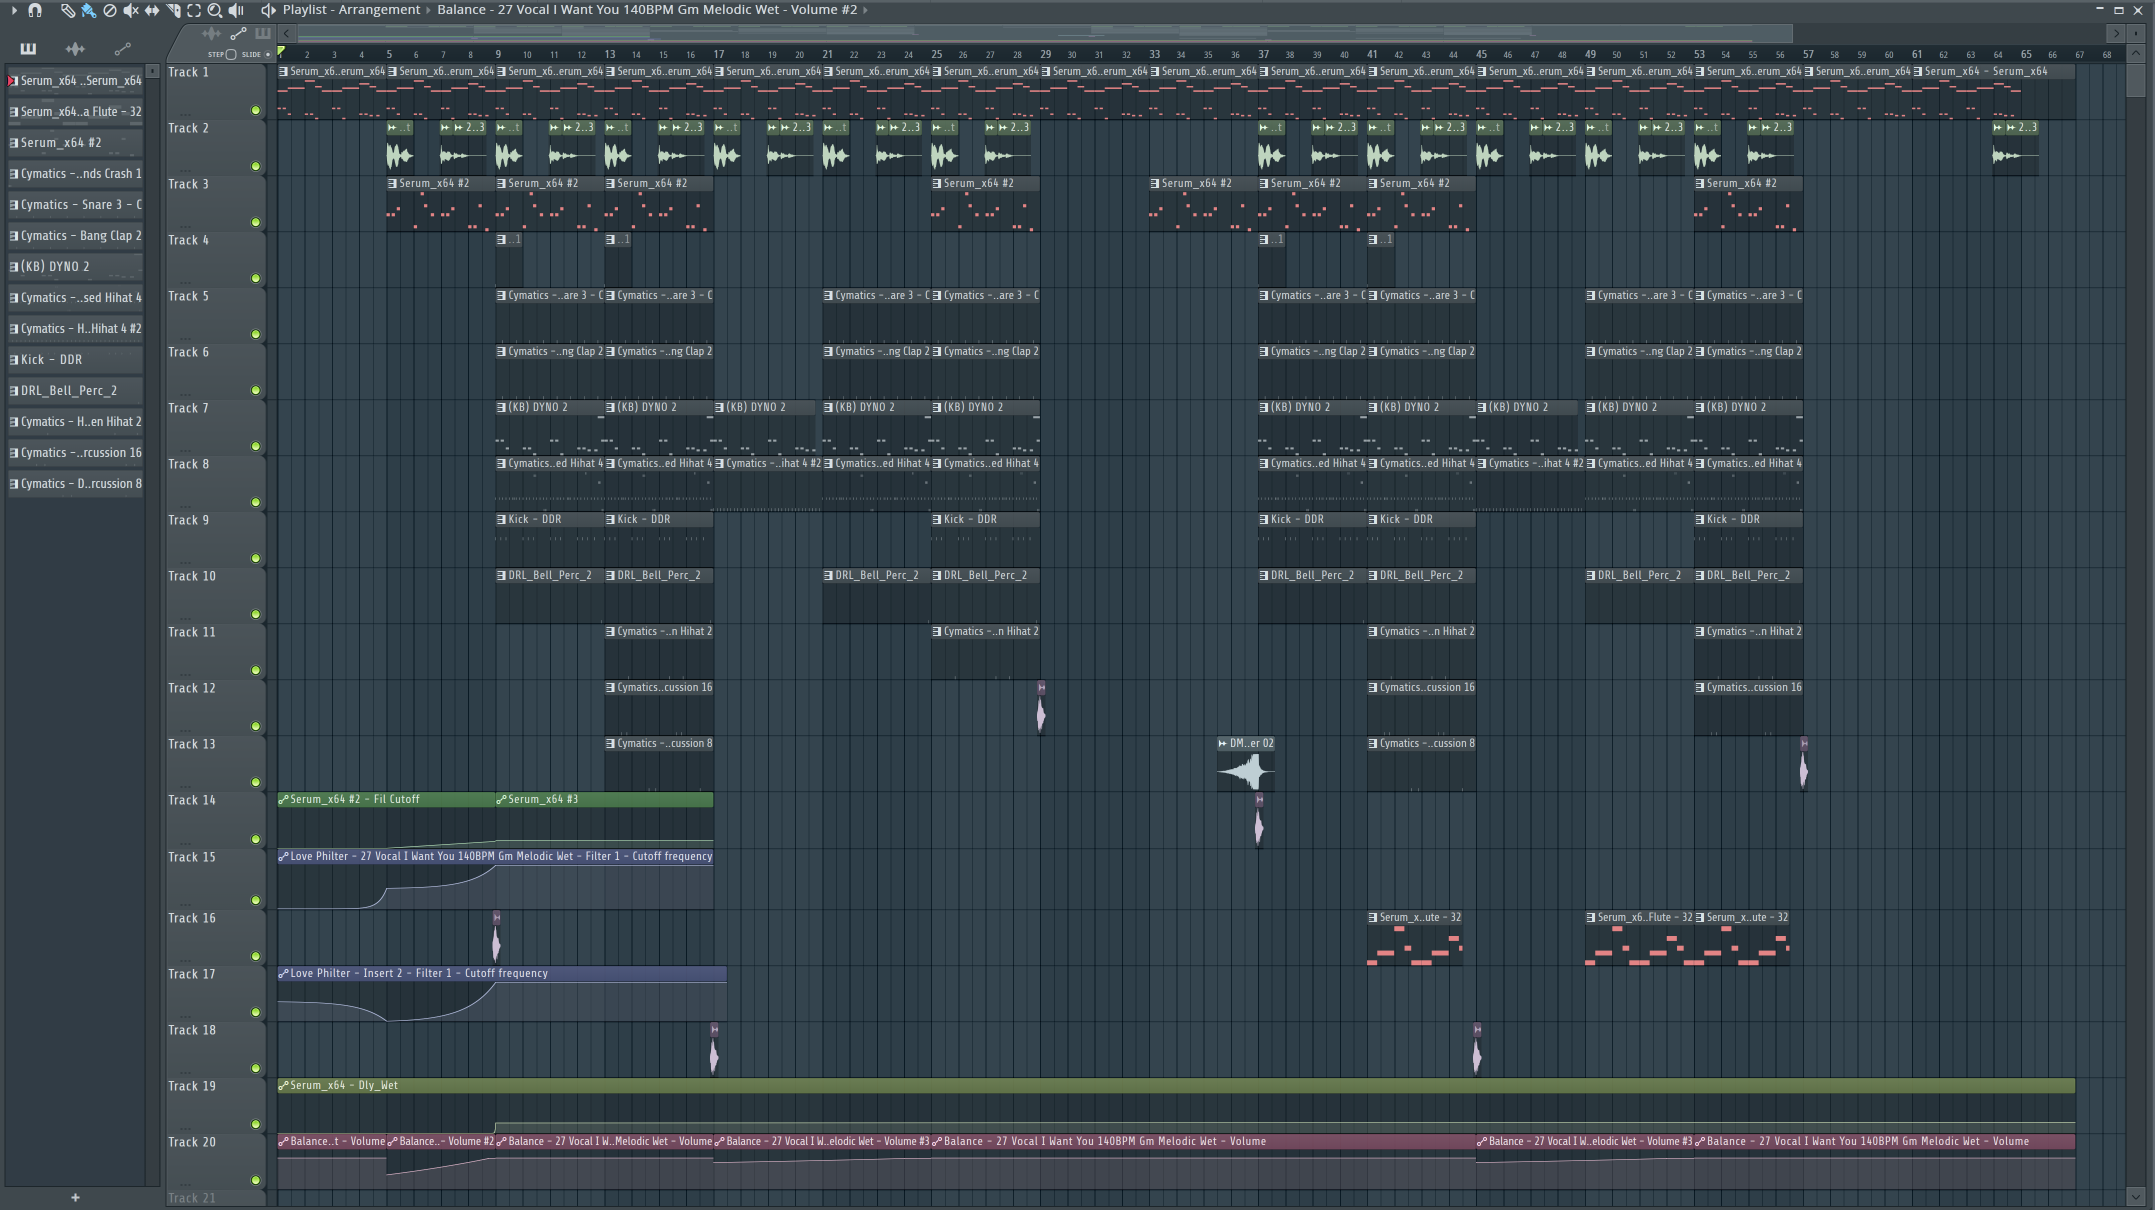Select the Zoom magnifier tool
Viewport: 2155px width, 1210px height.
click(214, 10)
